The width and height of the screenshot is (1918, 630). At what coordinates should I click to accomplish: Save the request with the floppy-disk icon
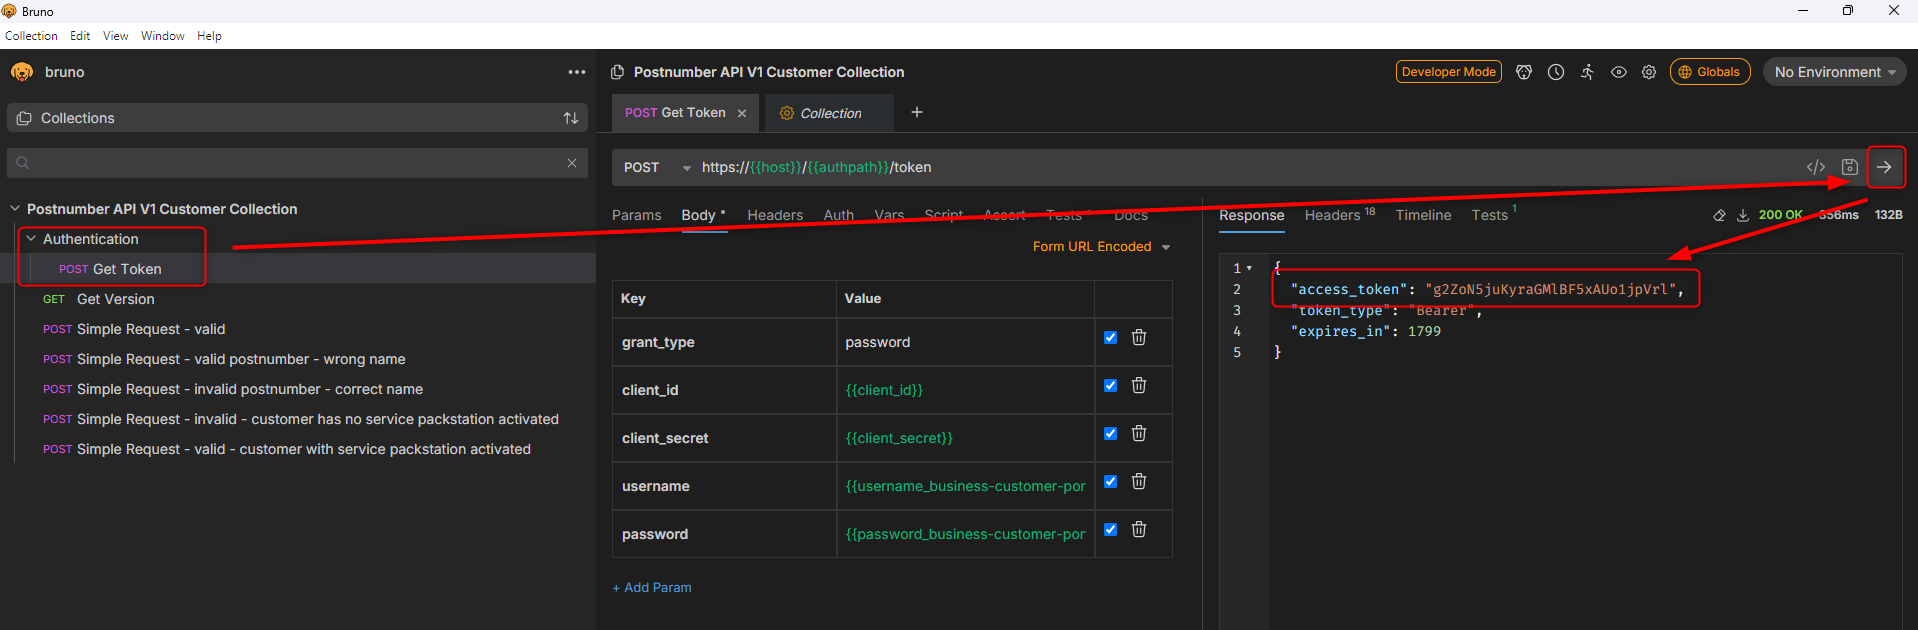tap(1850, 167)
